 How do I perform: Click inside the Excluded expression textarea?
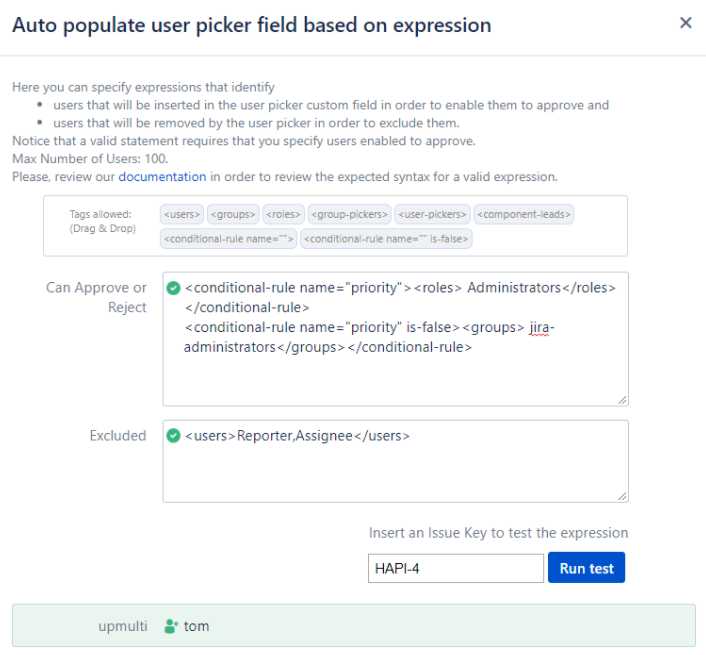395,470
